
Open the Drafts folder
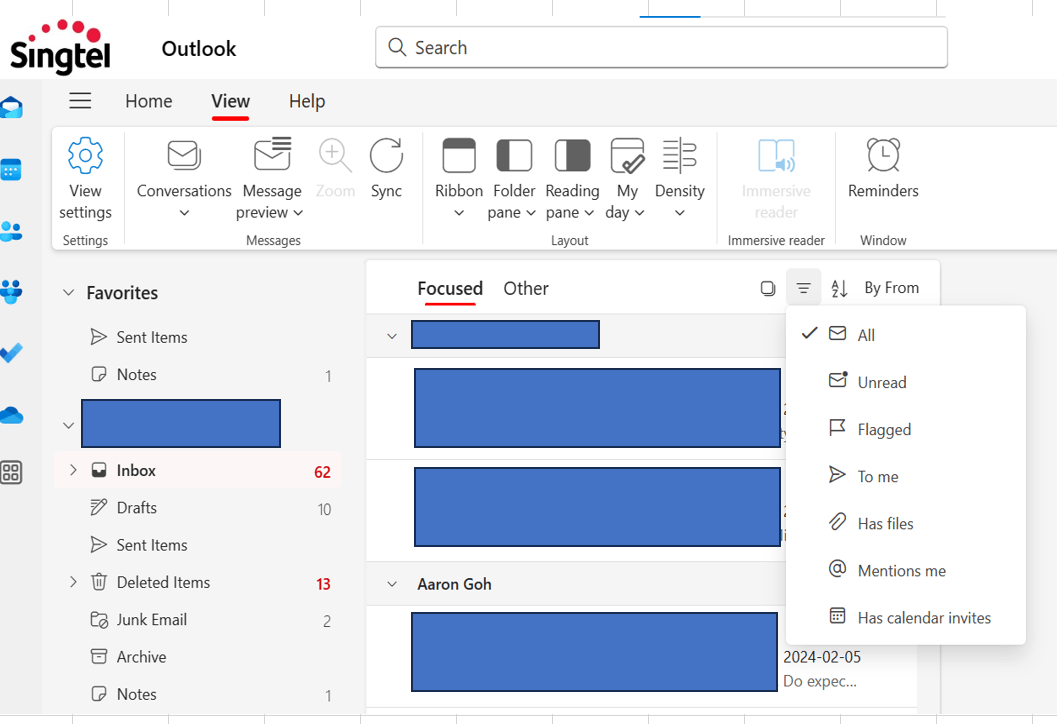197,508
